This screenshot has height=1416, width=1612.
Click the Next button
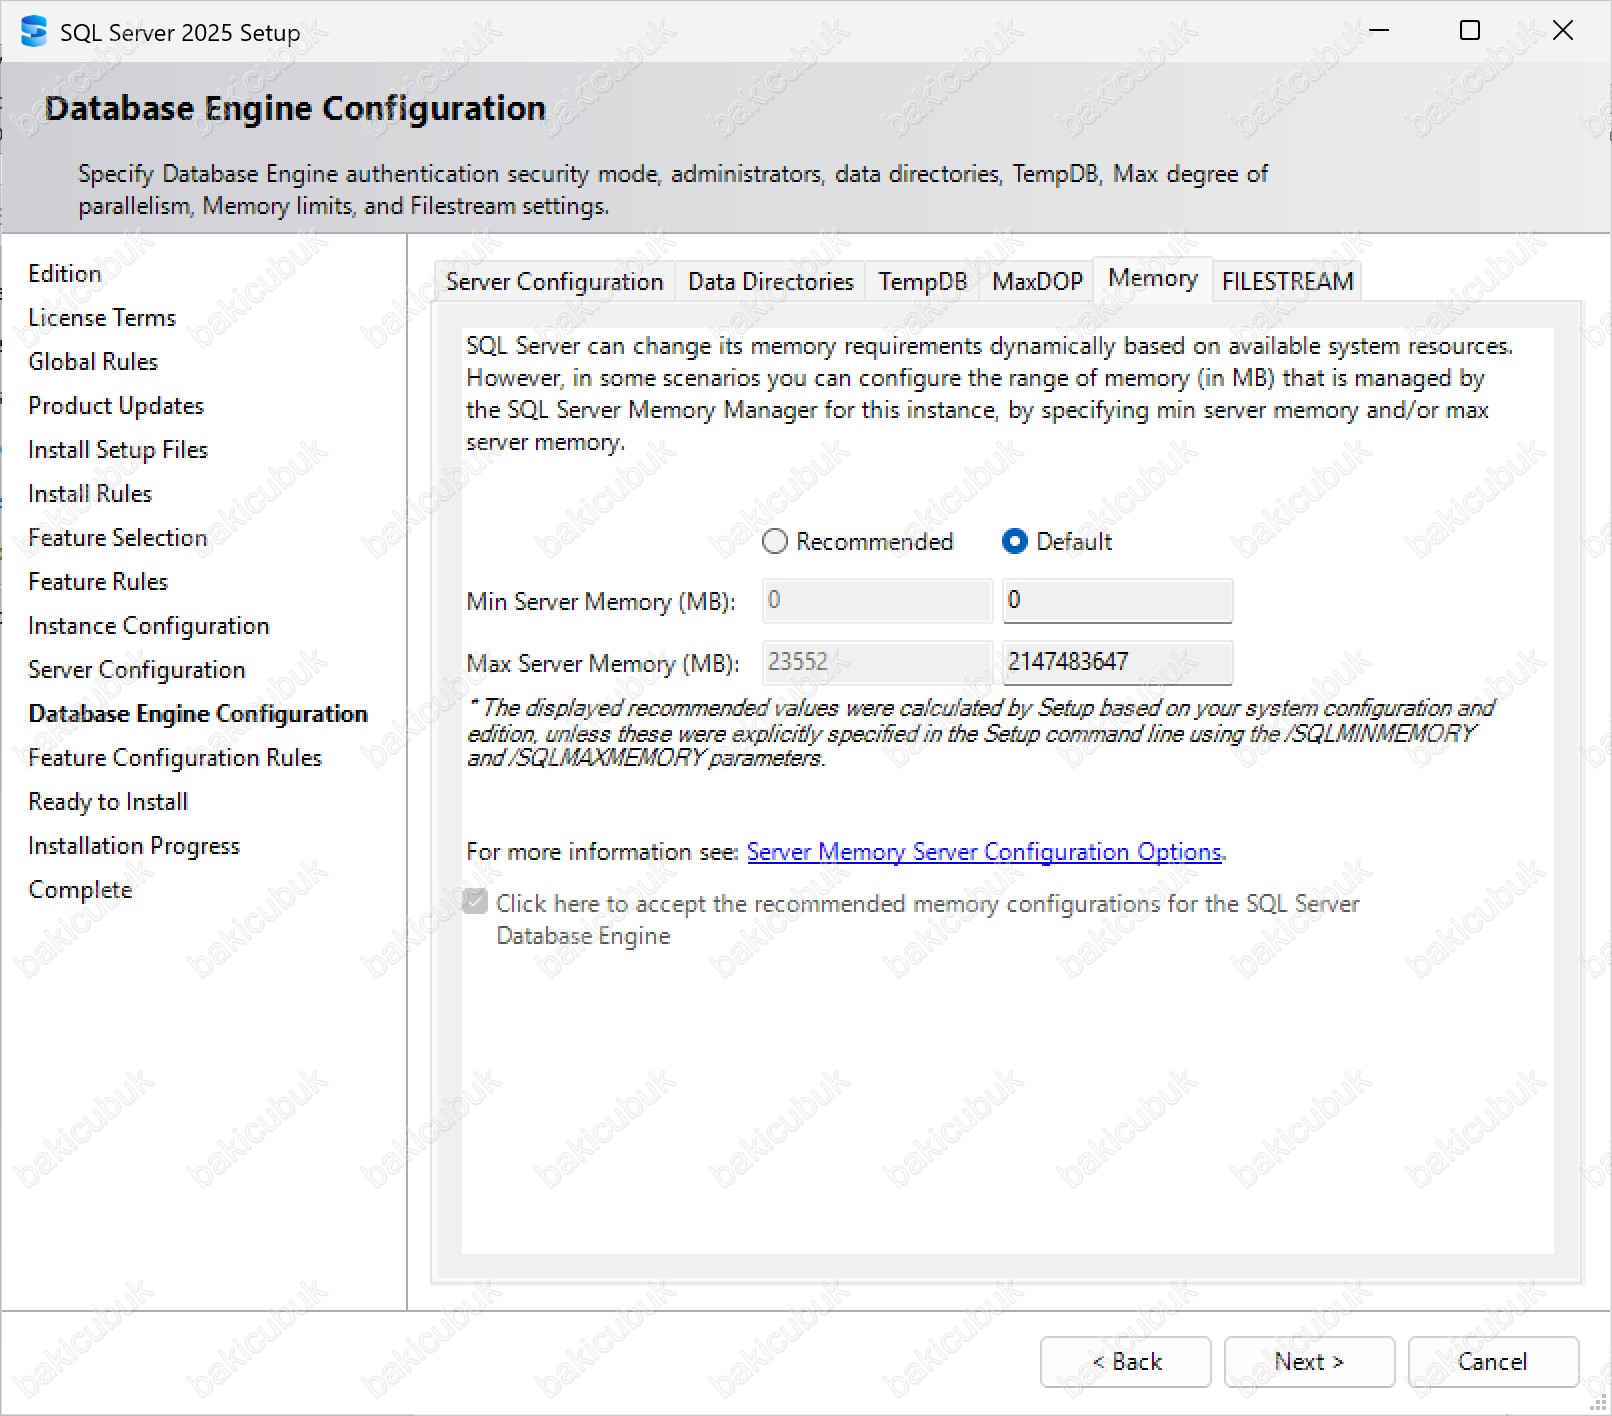(x=1308, y=1362)
